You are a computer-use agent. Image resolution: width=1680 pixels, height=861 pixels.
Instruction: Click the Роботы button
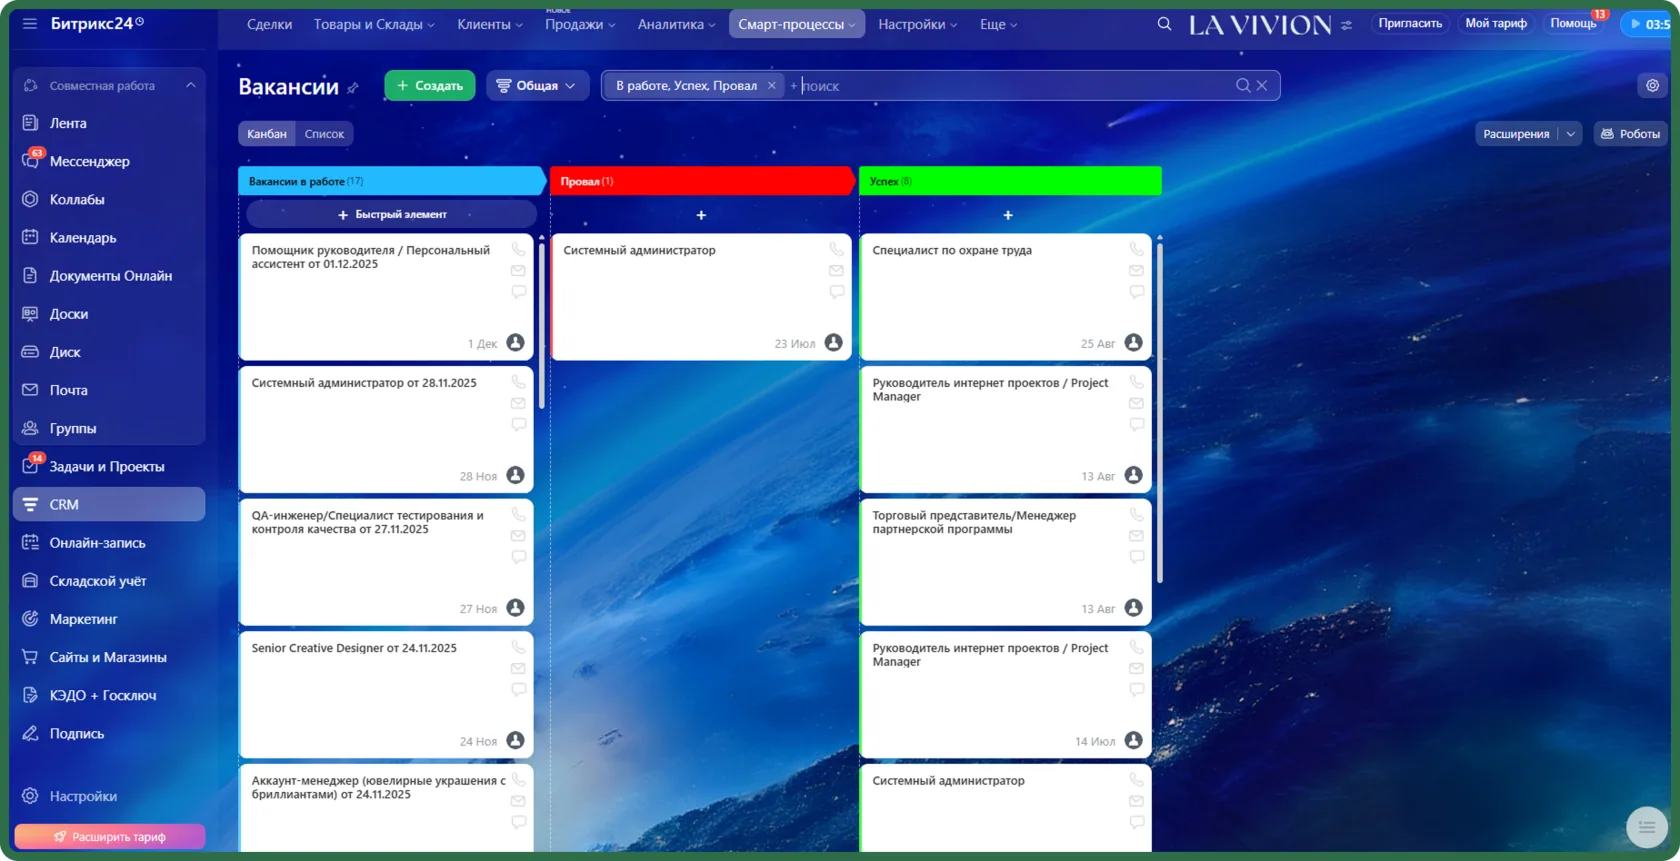pos(1630,134)
